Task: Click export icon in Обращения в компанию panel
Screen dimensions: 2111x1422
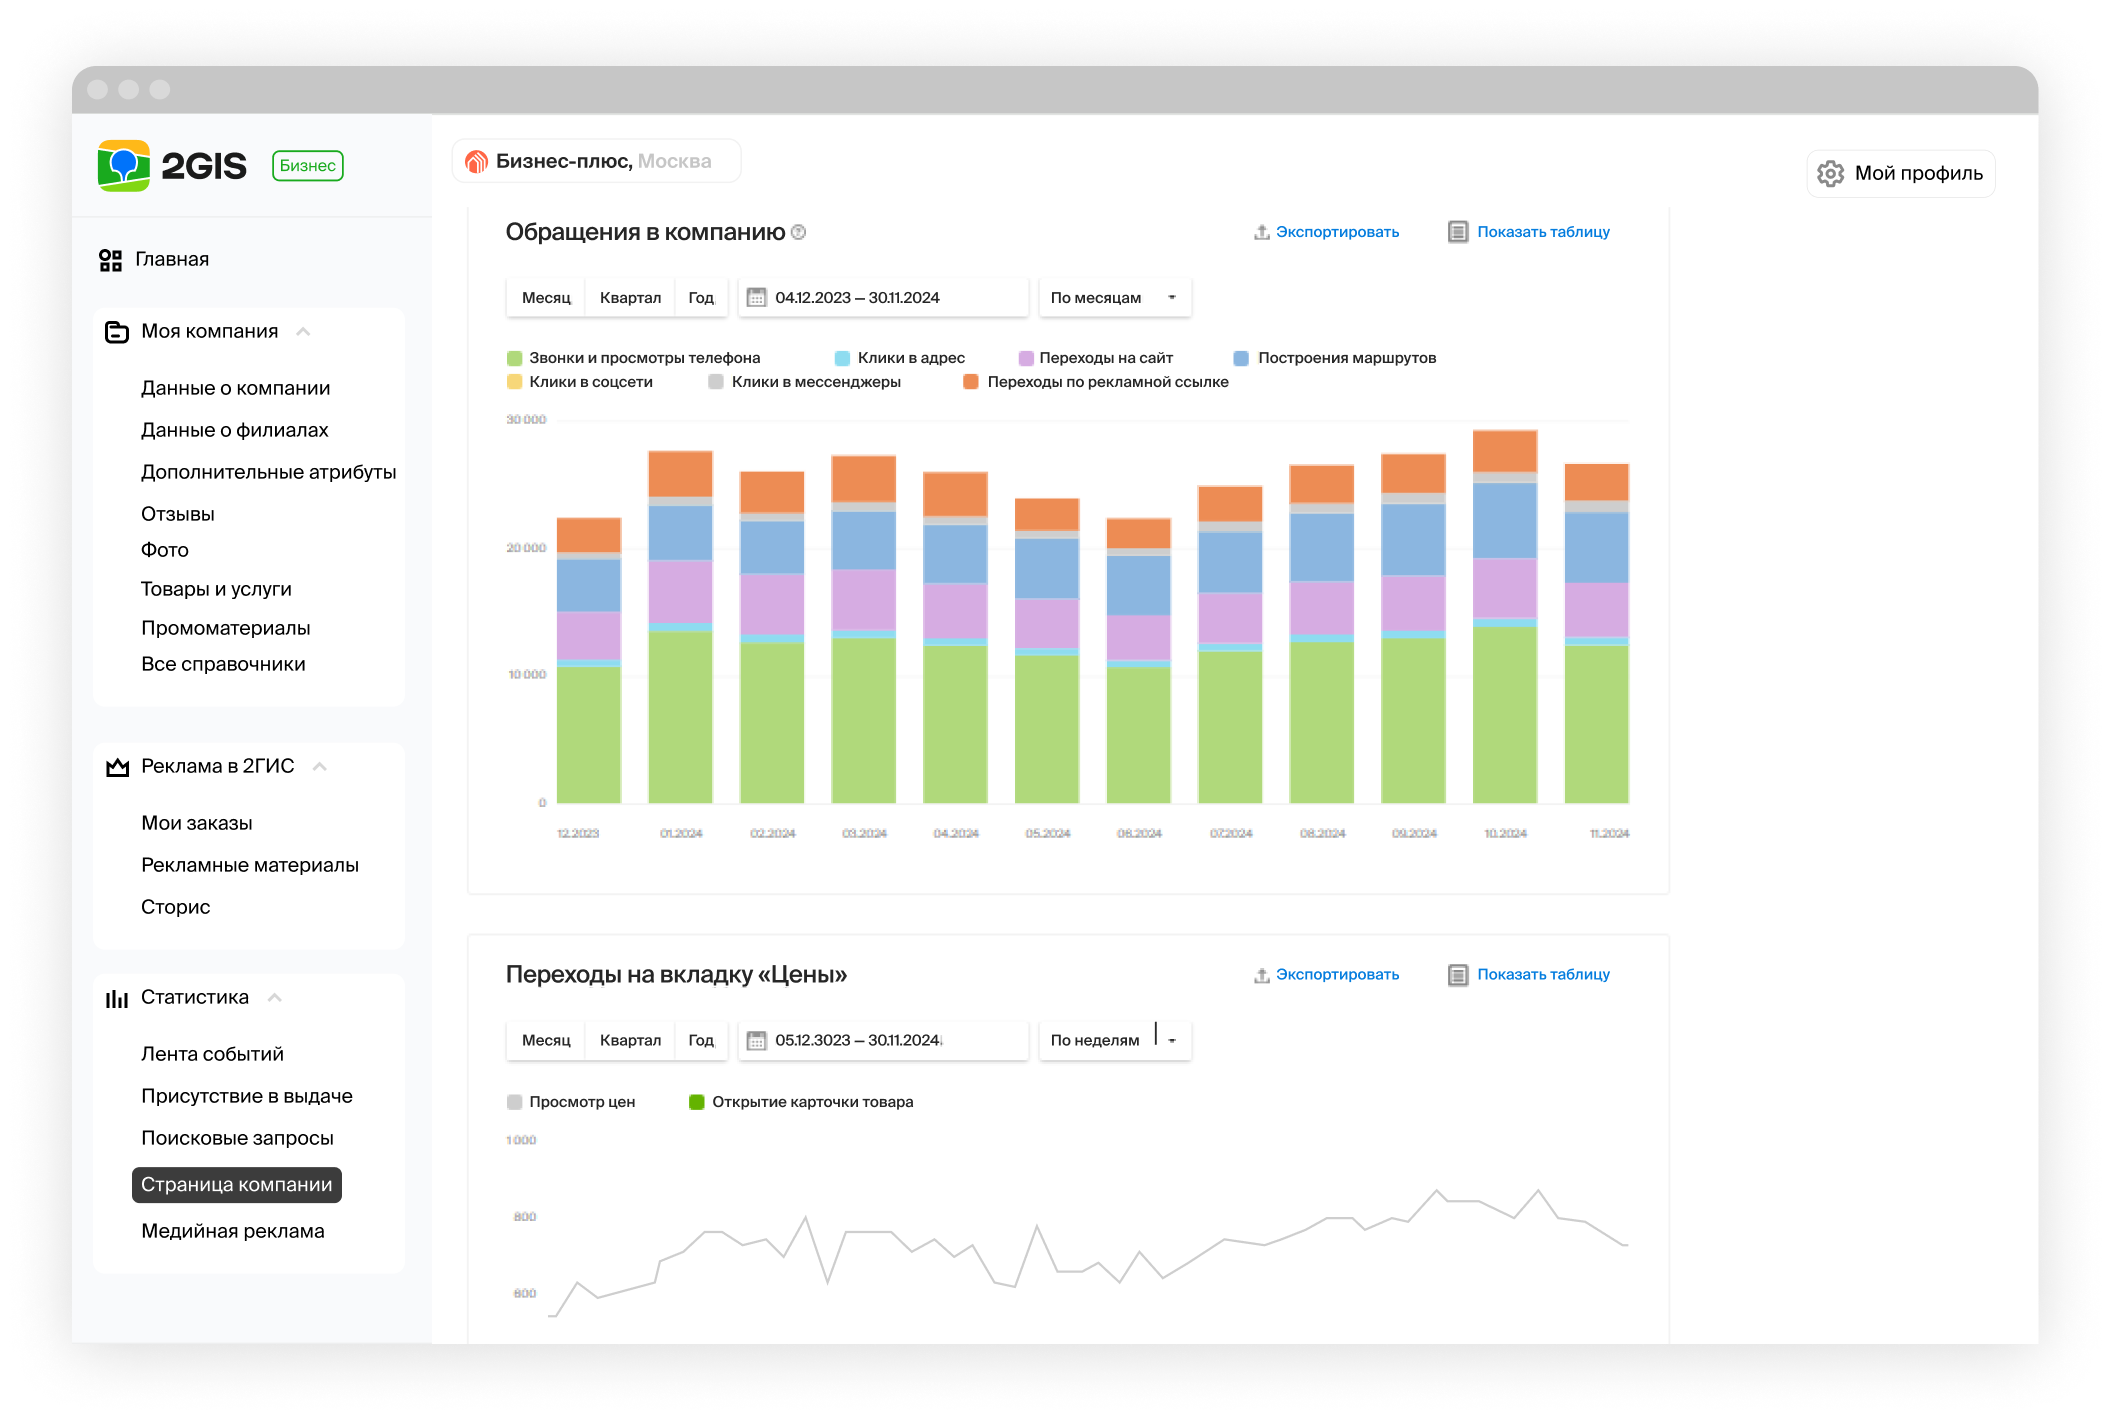Action: coord(1262,232)
